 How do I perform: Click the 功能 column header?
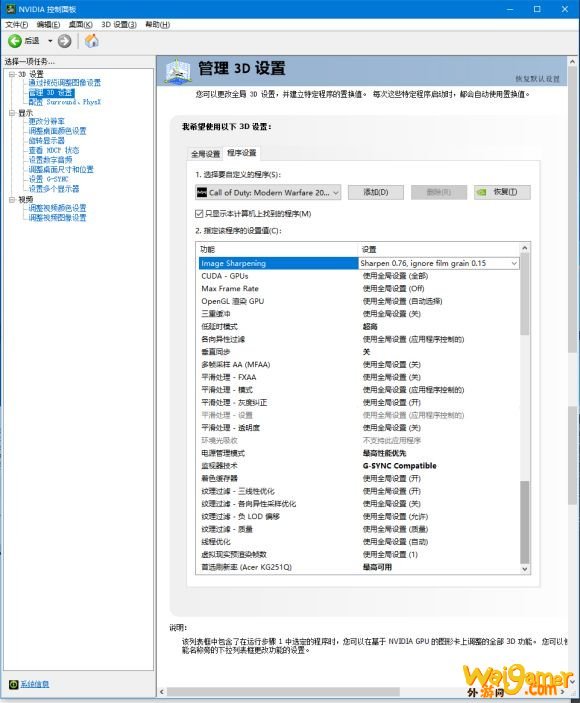point(278,249)
